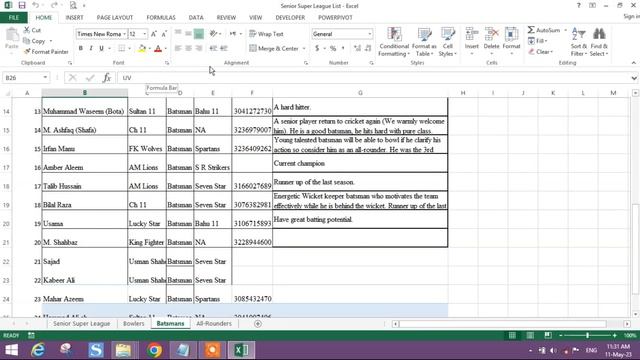This screenshot has height=360, width=640.
Task: Open Sort & Filter menu
Action: tap(579, 42)
